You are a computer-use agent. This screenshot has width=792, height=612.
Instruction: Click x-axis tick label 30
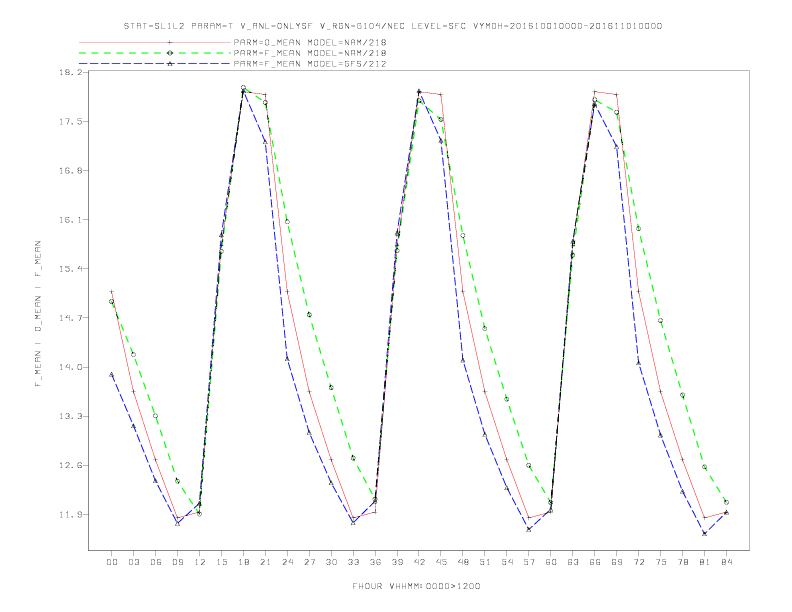pyautogui.click(x=331, y=562)
